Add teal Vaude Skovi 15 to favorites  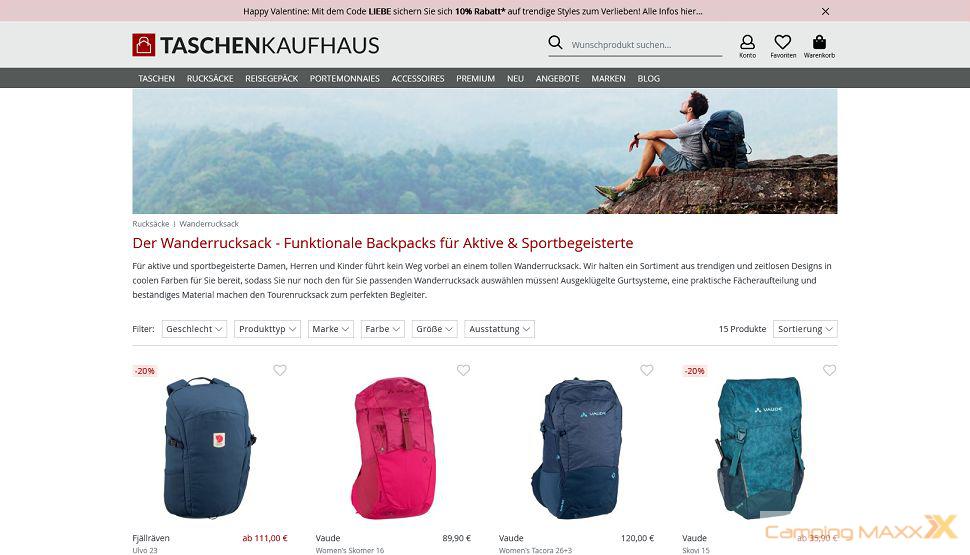[x=830, y=370]
